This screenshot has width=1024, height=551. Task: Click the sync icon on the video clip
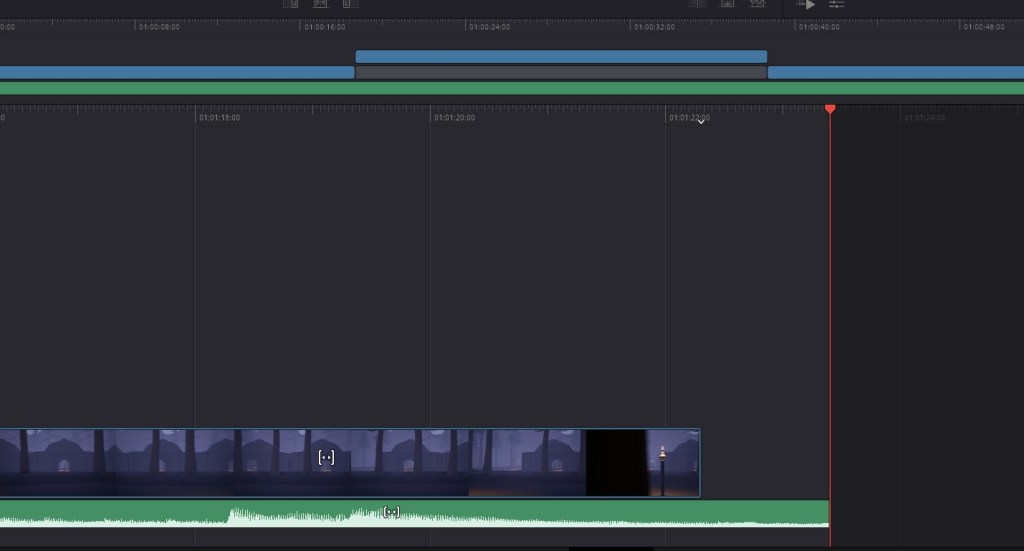coord(326,457)
